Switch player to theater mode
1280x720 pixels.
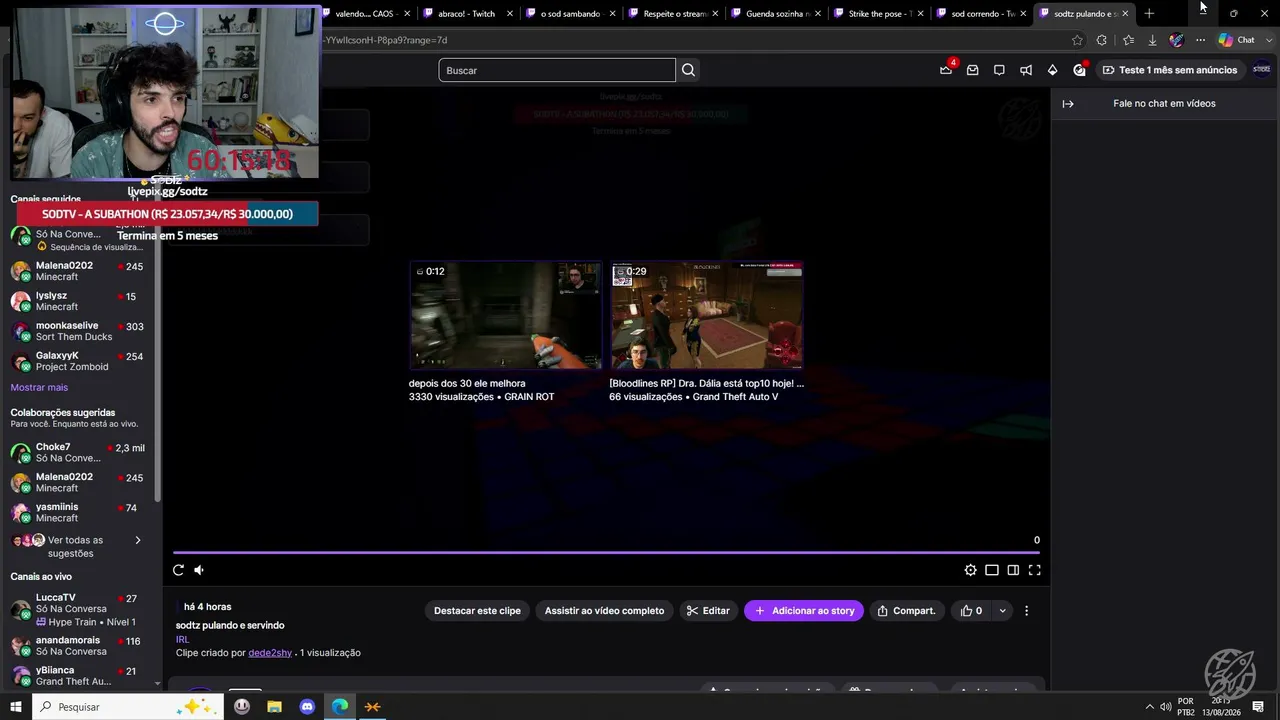pos(992,570)
